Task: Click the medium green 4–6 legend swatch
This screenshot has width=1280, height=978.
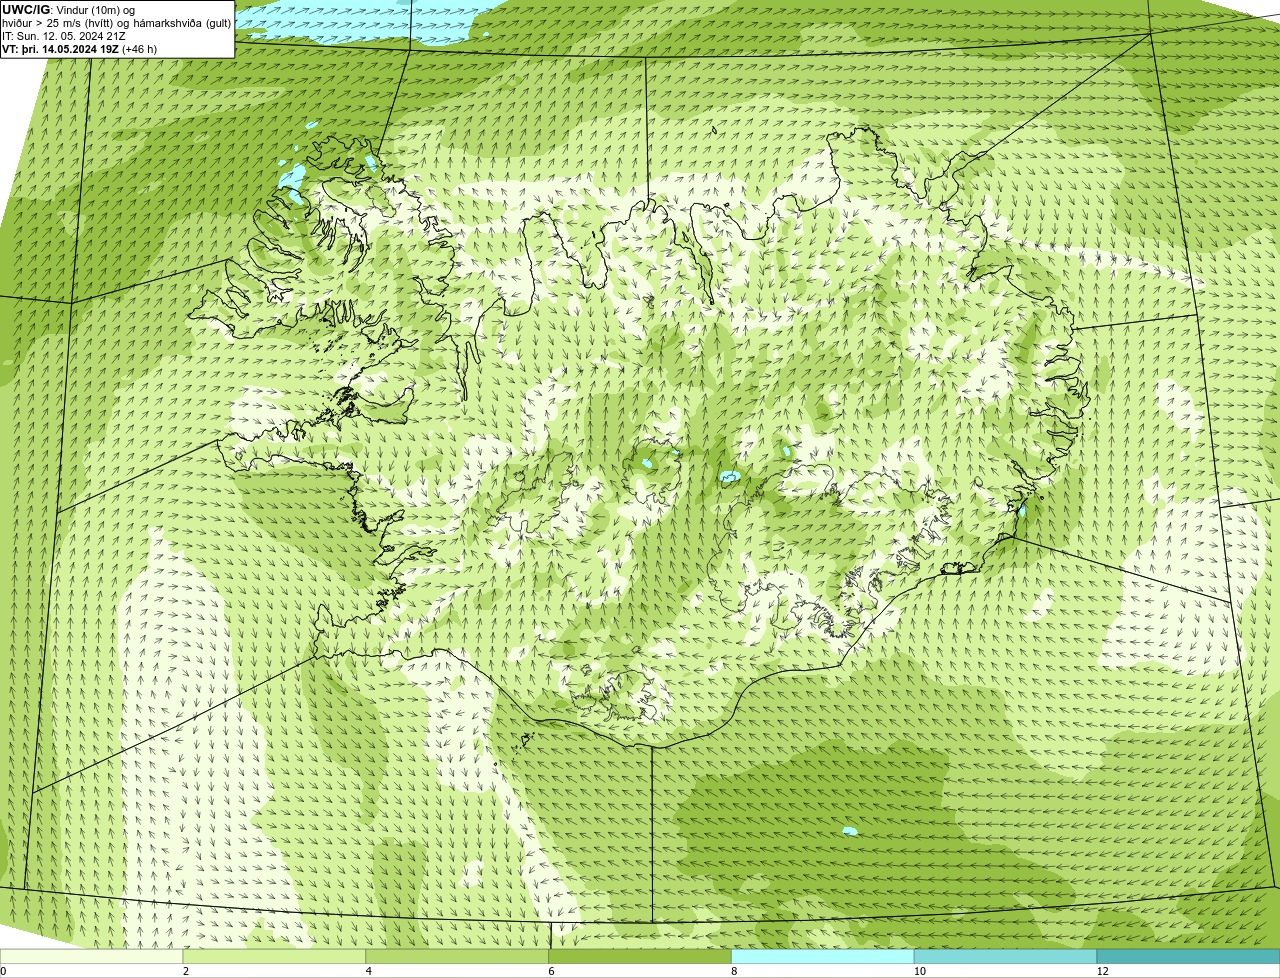Action: 458,956
